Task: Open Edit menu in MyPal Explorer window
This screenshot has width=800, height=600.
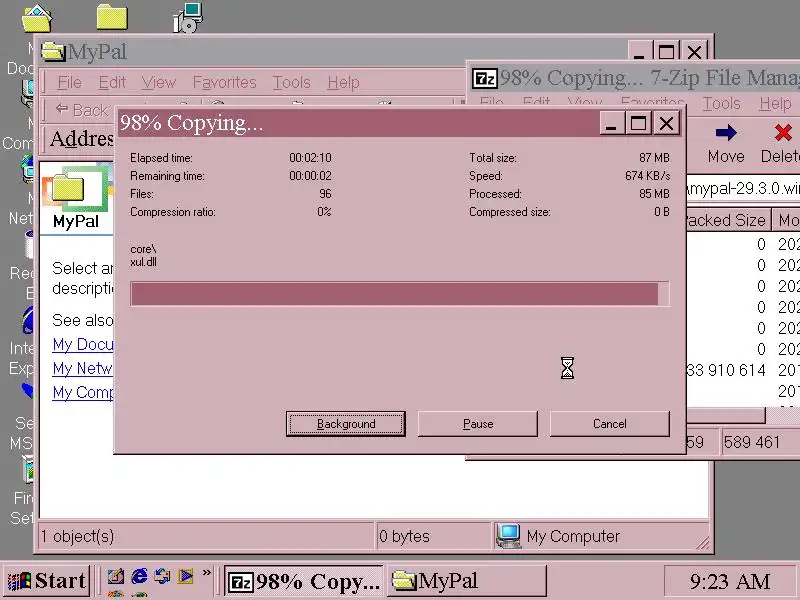Action: [x=112, y=82]
